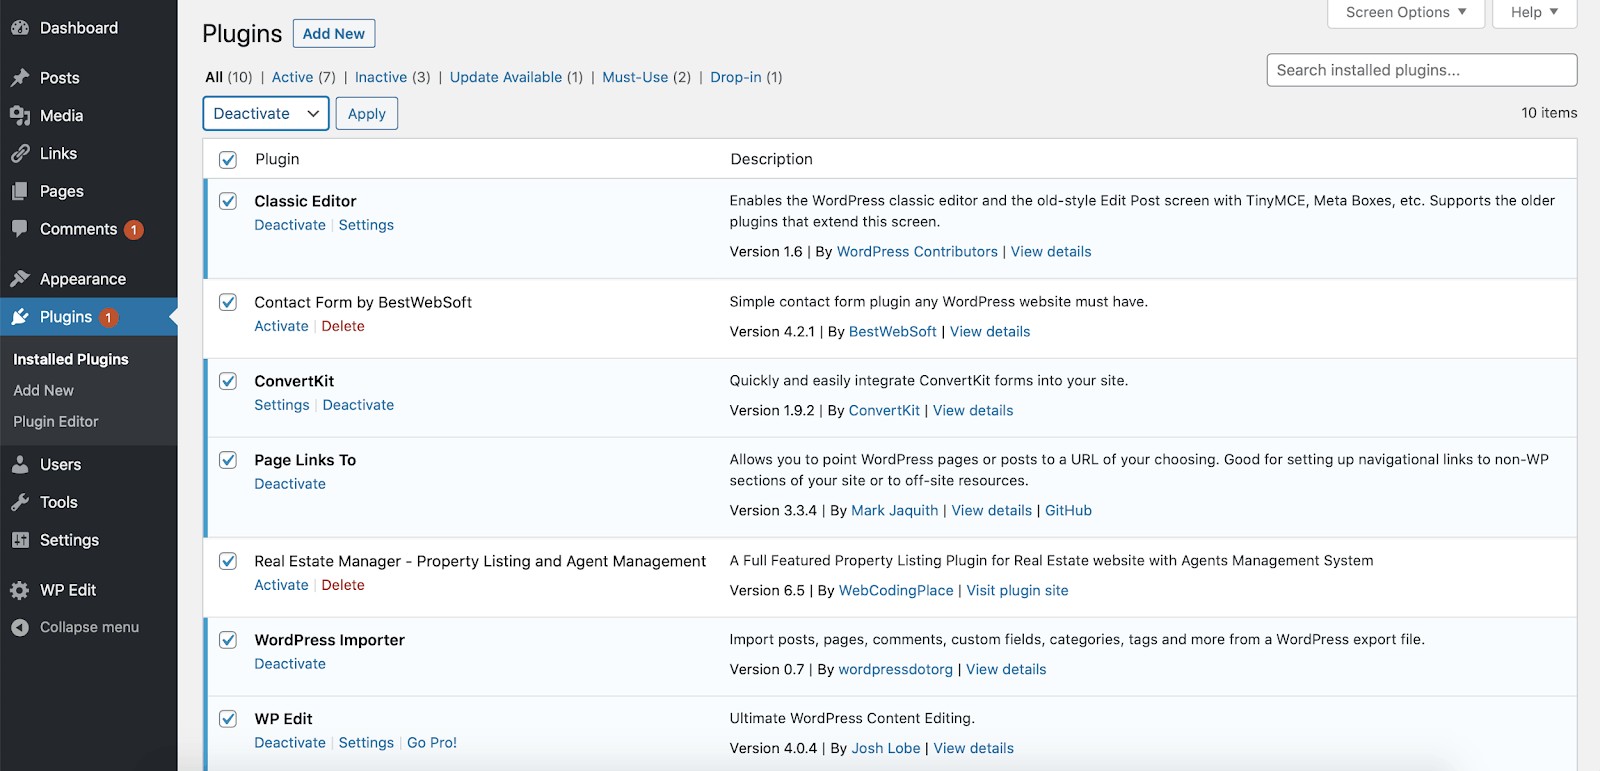Open the Mark Jaquith author link
This screenshot has height=771, width=1600.
click(x=895, y=511)
